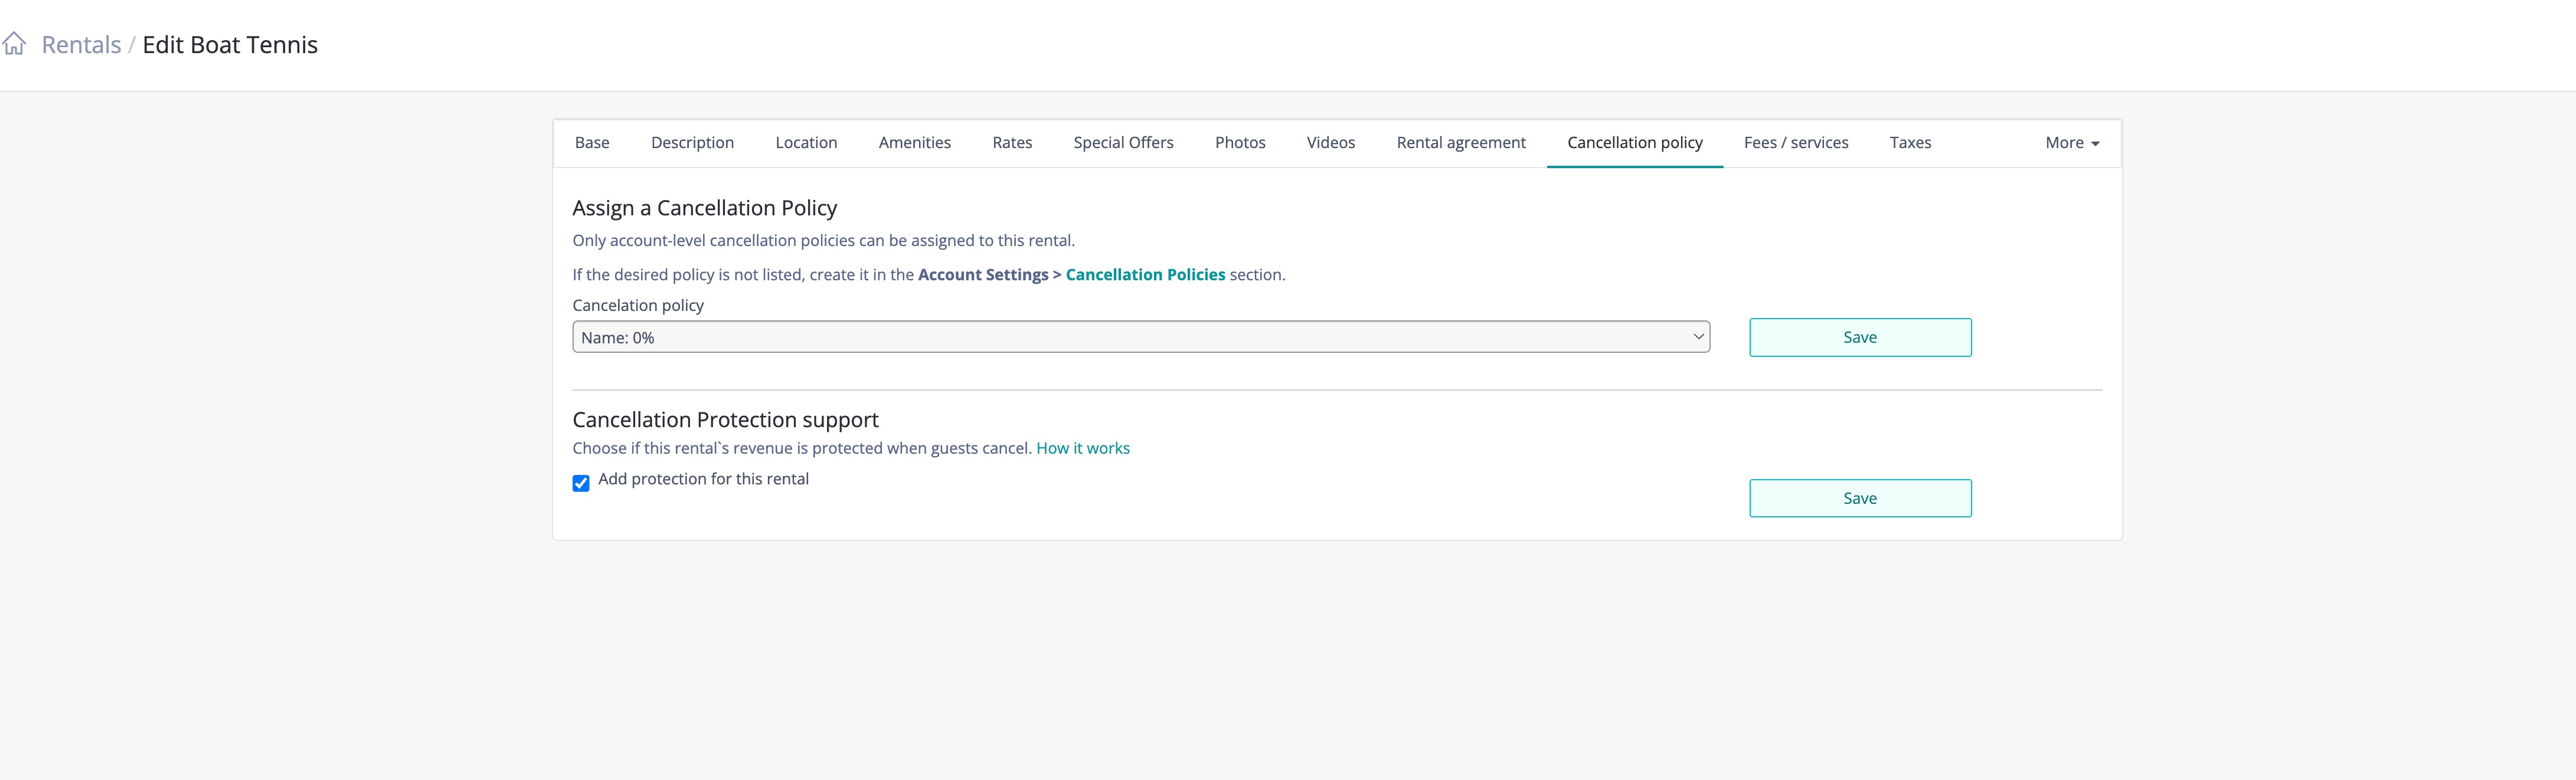Save the assigned cancellation policy
The height and width of the screenshot is (780, 2576).
pyautogui.click(x=1859, y=338)
